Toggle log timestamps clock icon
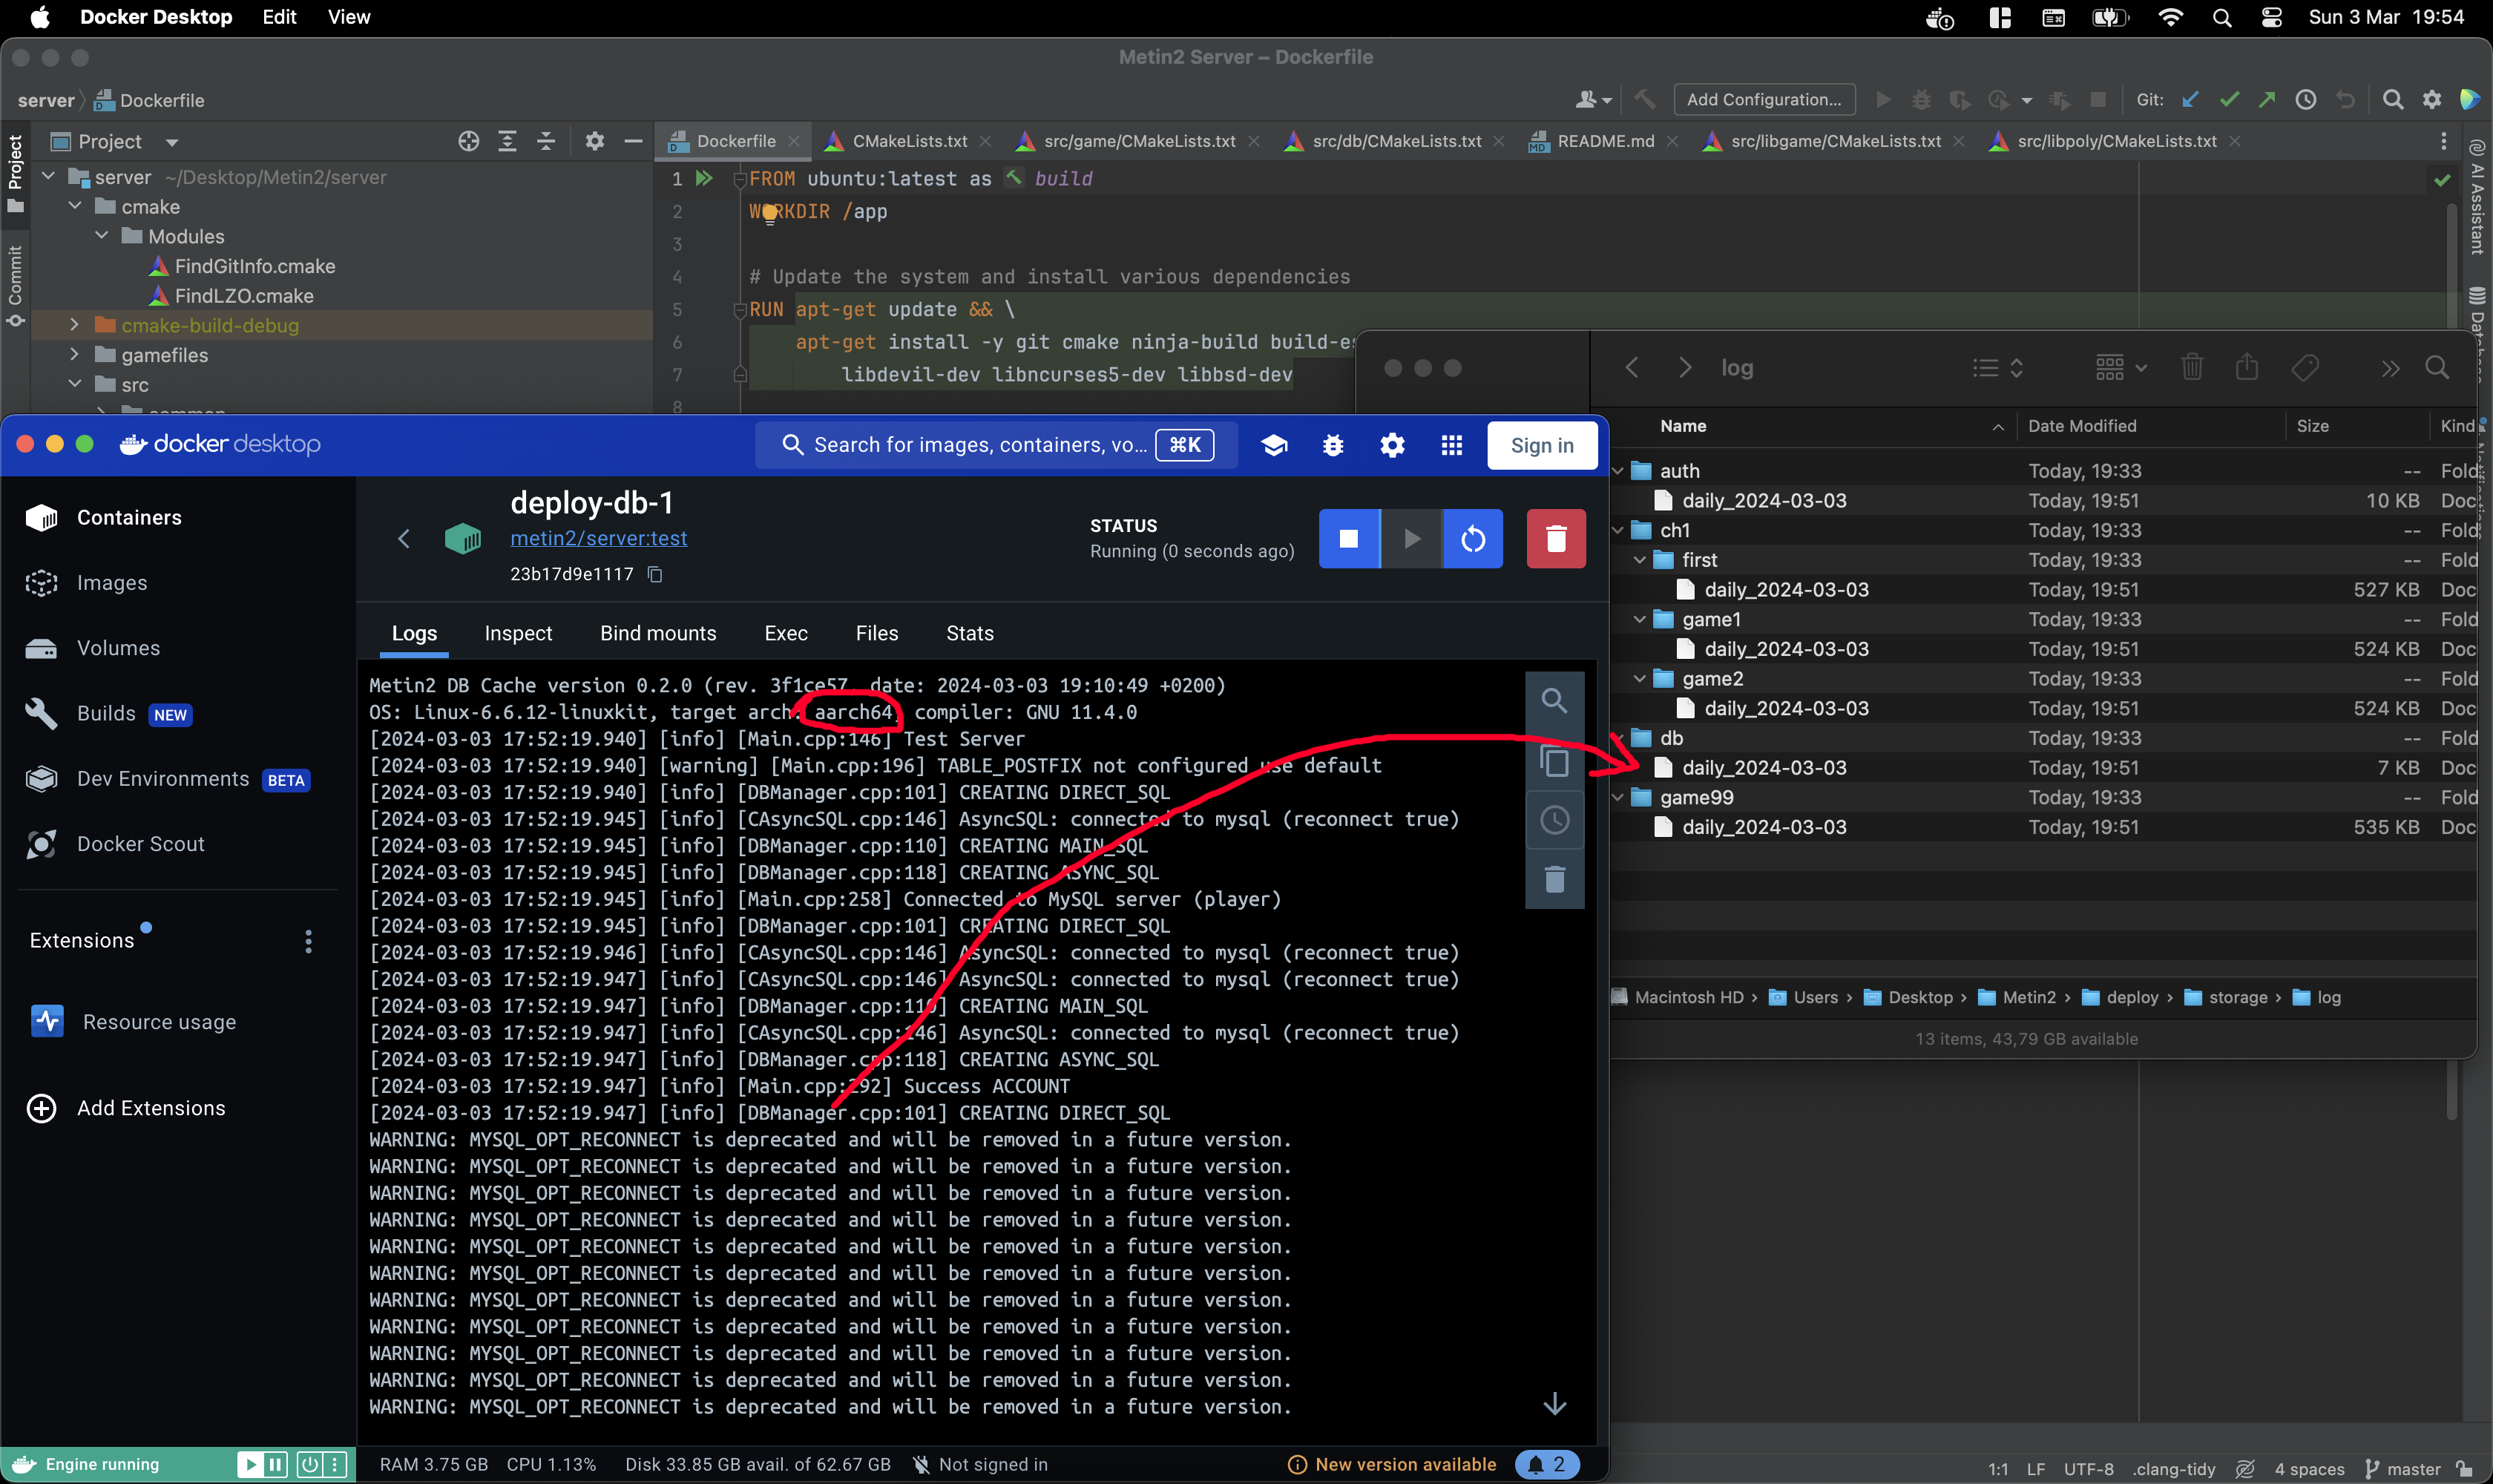Image resolution: width=2493 pixels, height=1484 pixels. [1554, 820]
